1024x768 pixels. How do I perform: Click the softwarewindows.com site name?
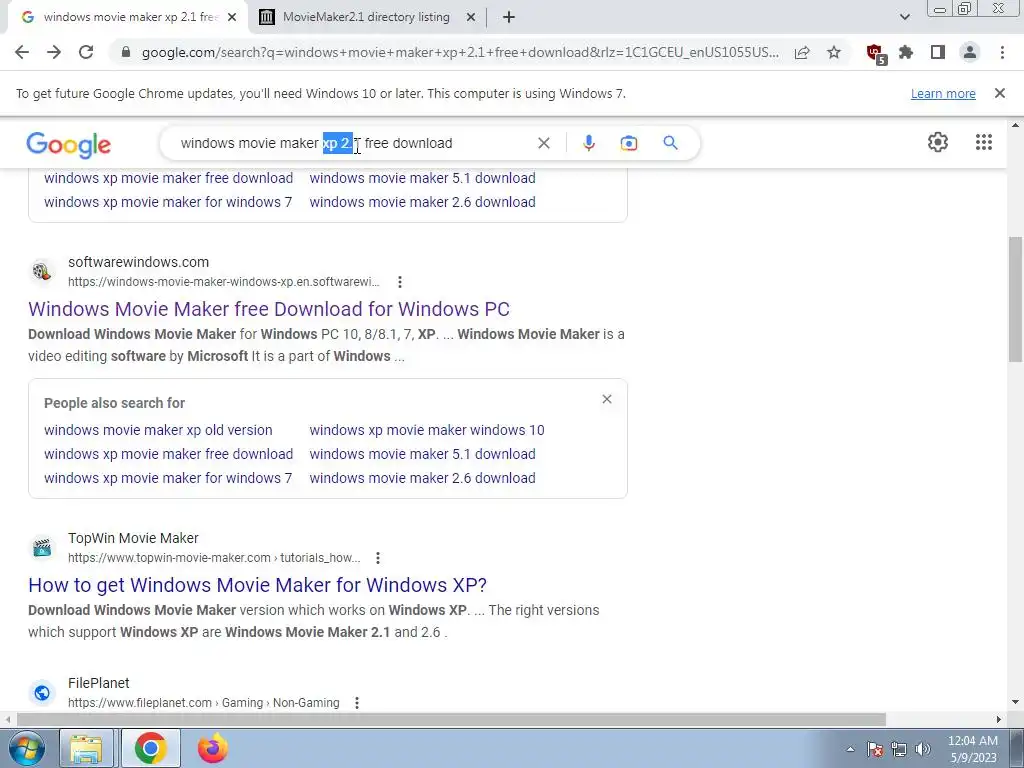tap(138, 262)
